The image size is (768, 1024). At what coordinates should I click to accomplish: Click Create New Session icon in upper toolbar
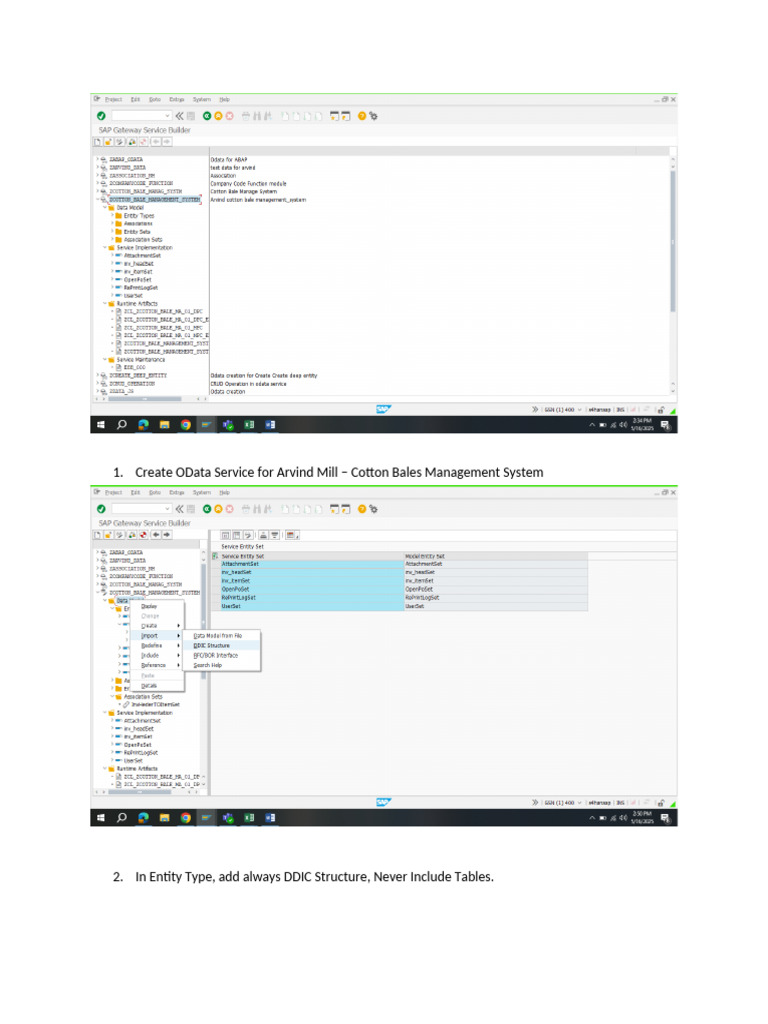click(x=334, y=116)
